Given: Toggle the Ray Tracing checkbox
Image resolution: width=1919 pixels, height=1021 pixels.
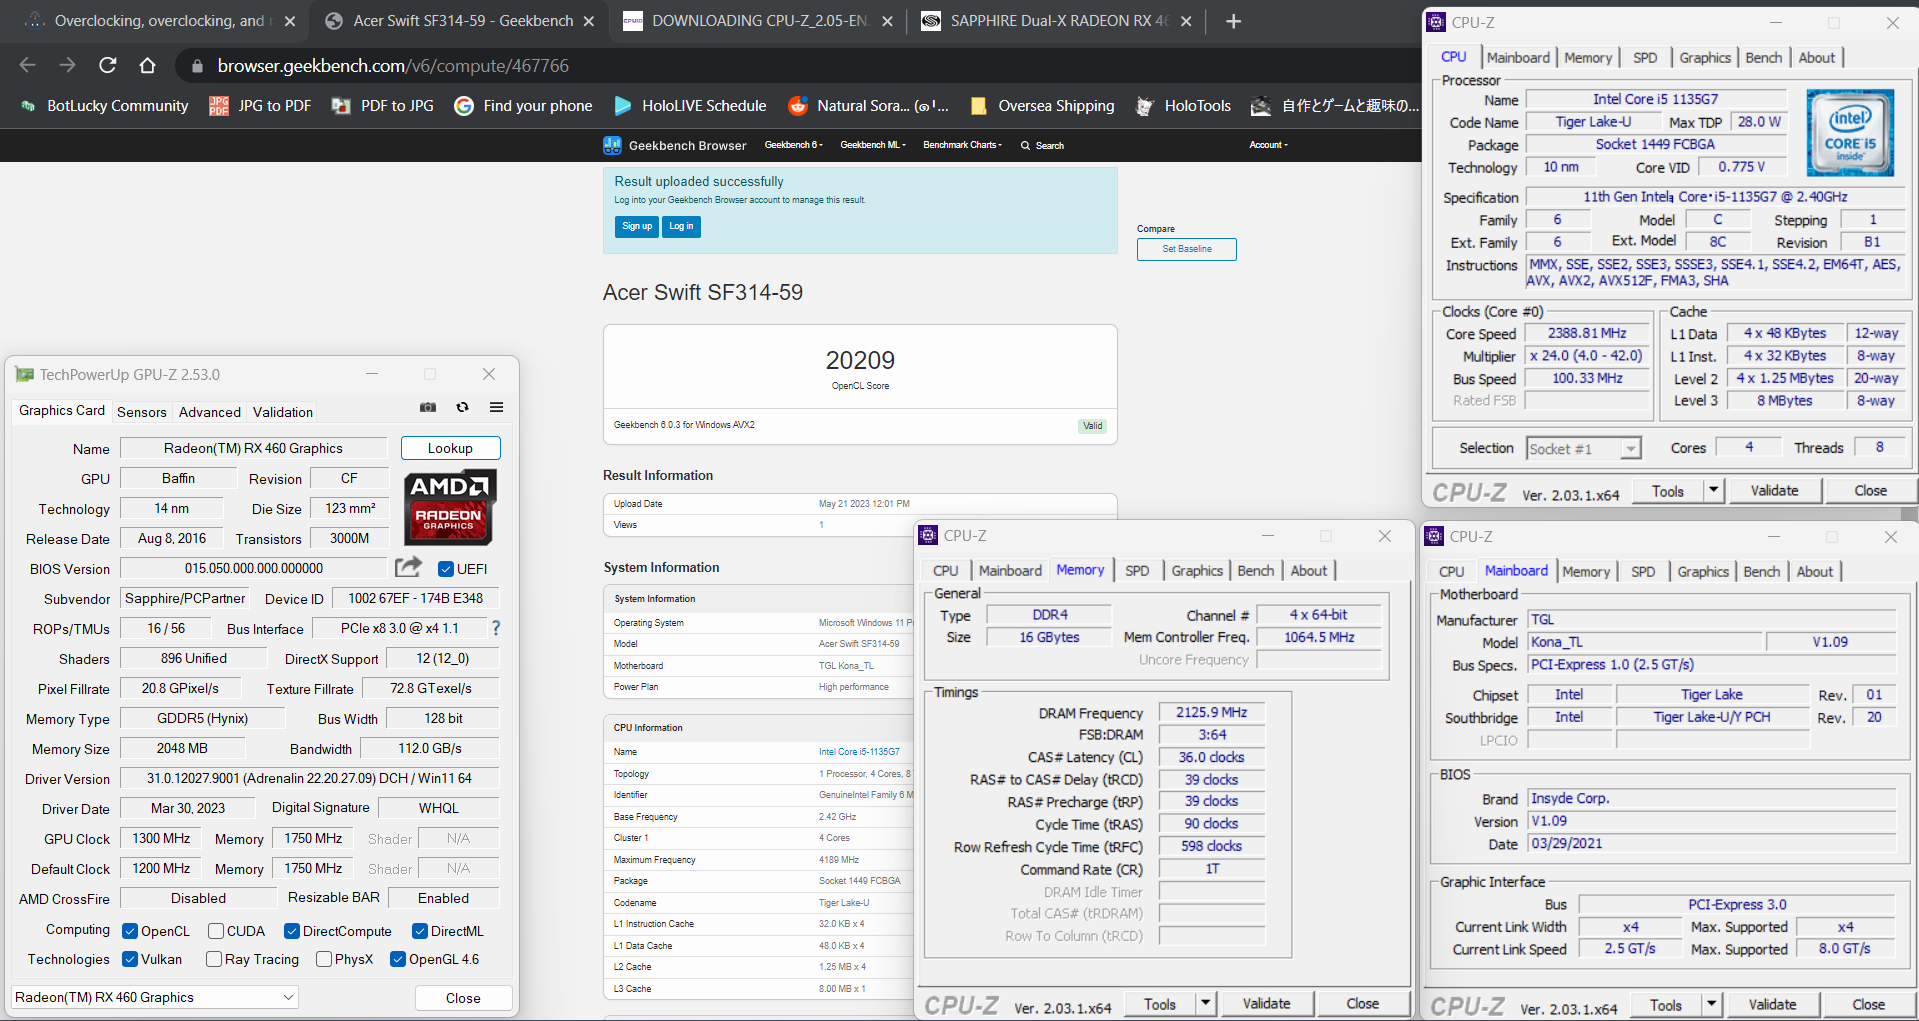Looking at the screenshot, I should coord(213,959).
